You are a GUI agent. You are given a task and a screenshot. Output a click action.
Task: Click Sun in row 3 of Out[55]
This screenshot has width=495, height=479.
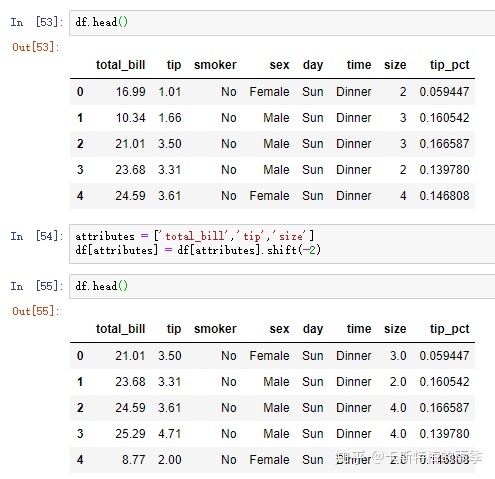(x=313, y=434)
